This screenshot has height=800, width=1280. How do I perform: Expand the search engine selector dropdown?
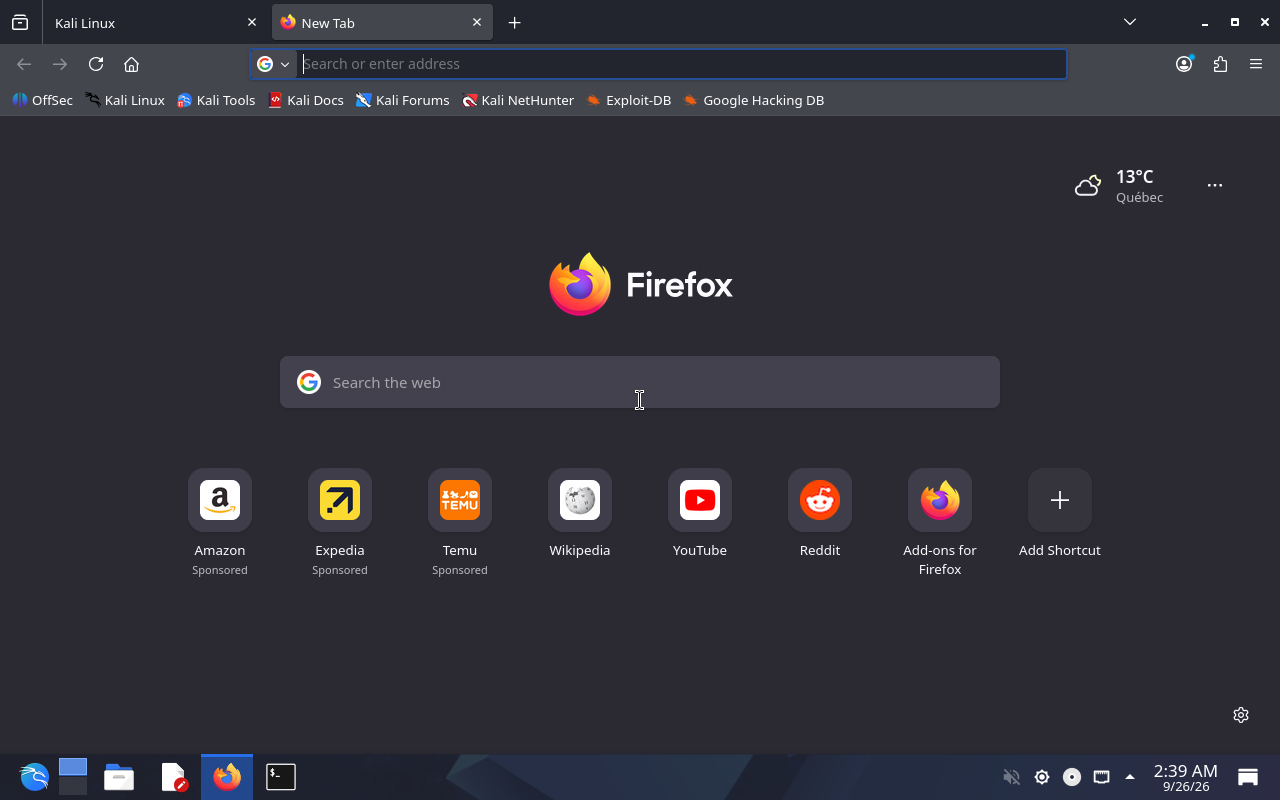click(x=273, y=64)
